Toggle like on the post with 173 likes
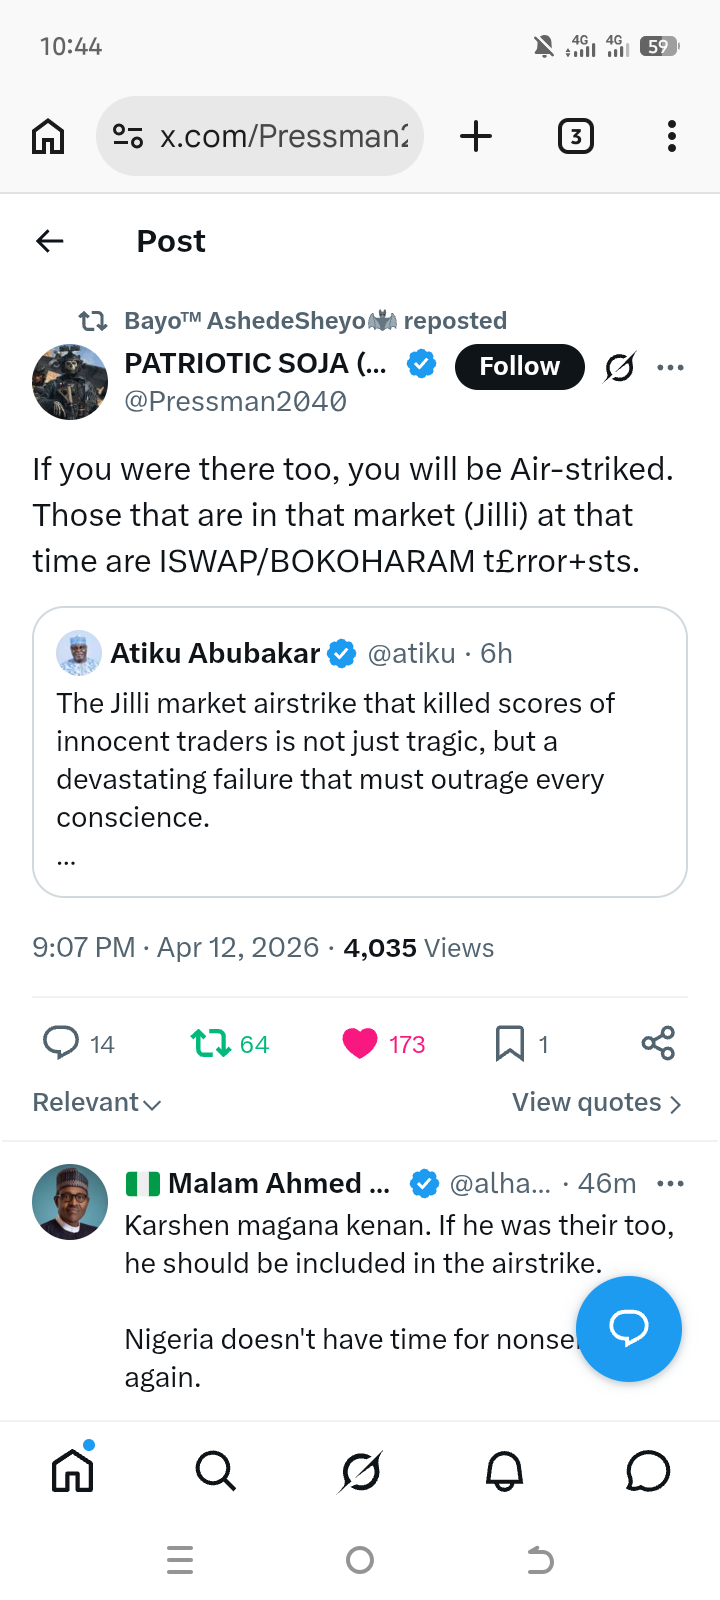Viewport: 720px width, 1600px height. click(x=360, y=1044)
